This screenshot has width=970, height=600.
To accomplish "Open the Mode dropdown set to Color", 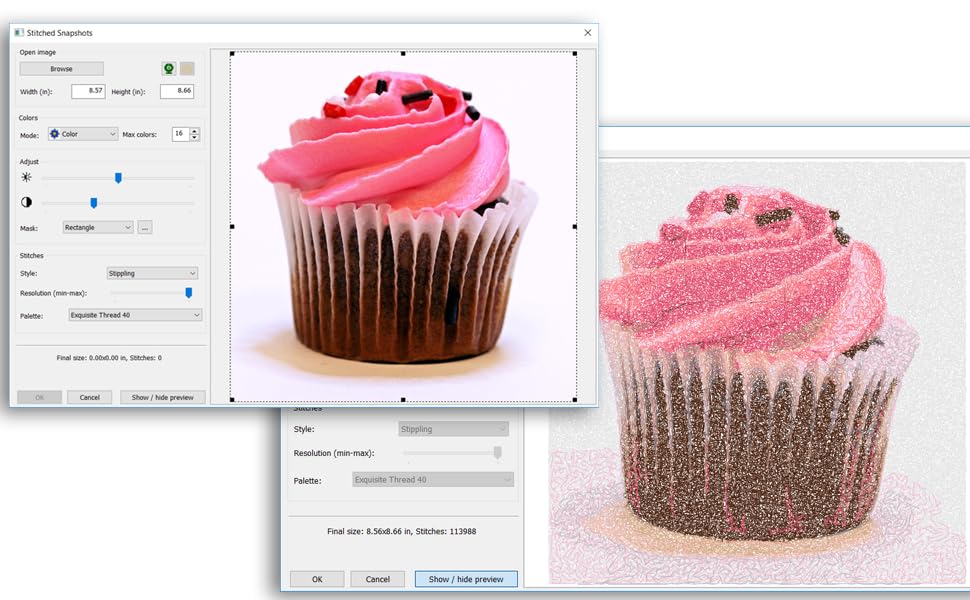I will pos(83,134).
